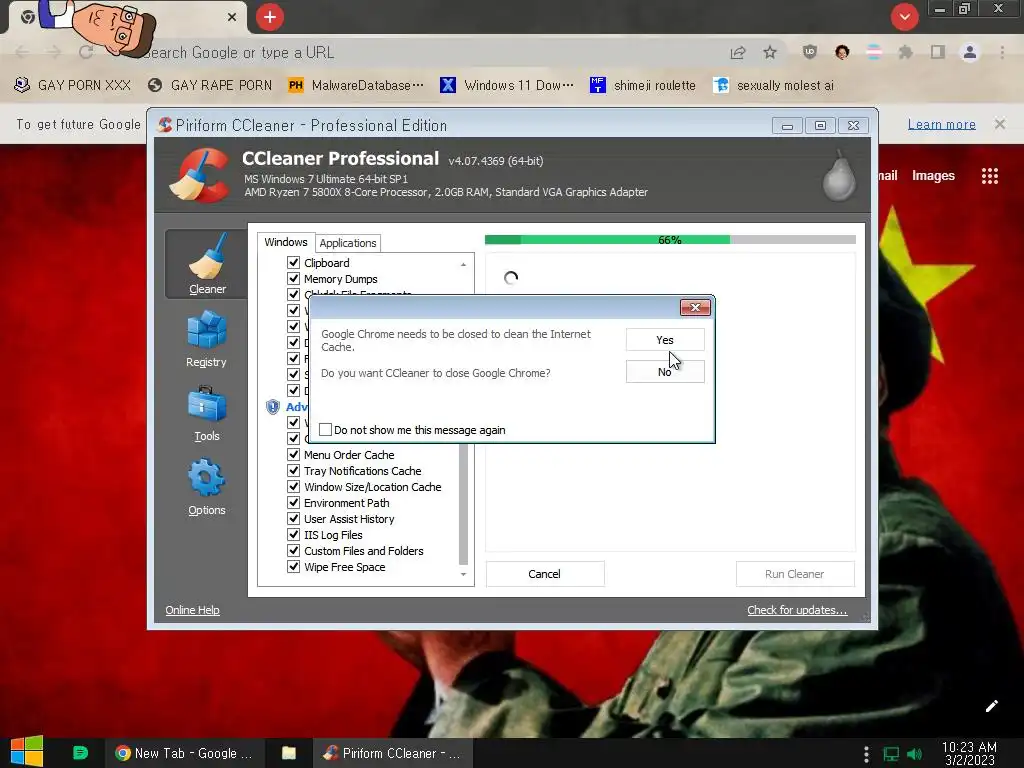Open the Options gear icon
This screenshot has width=1024, height=768.
click(206, 477)
